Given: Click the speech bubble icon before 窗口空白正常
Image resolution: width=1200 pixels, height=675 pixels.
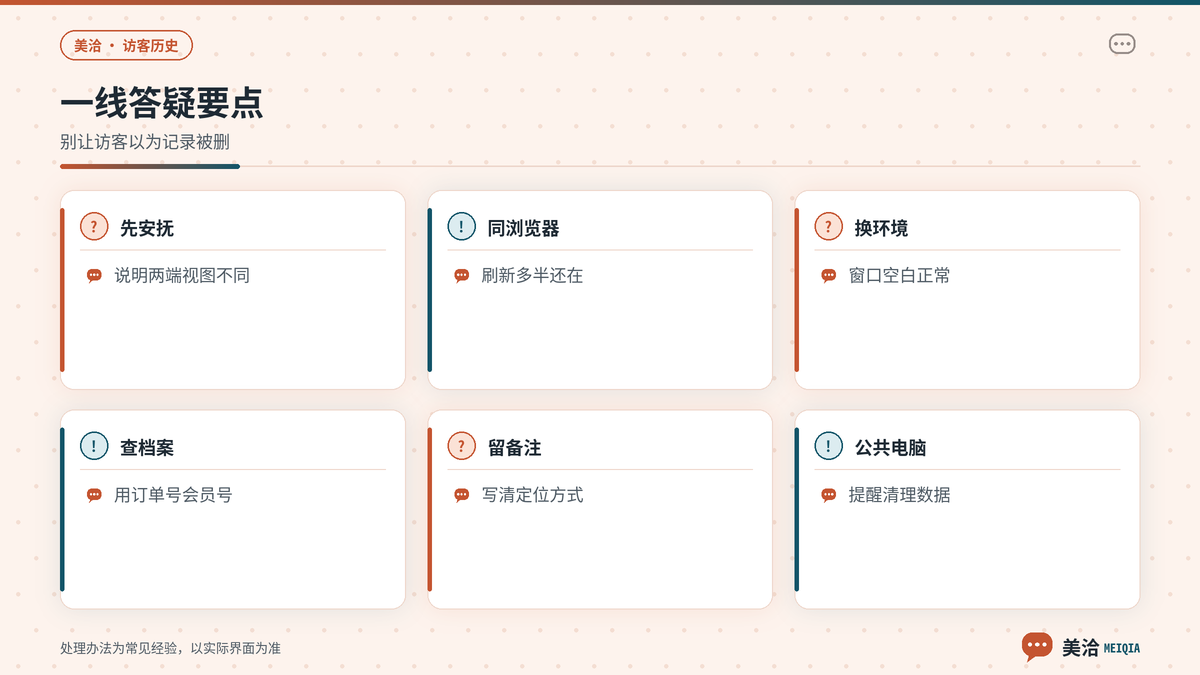Looking at the screenshot, I should tap(828, 276).
